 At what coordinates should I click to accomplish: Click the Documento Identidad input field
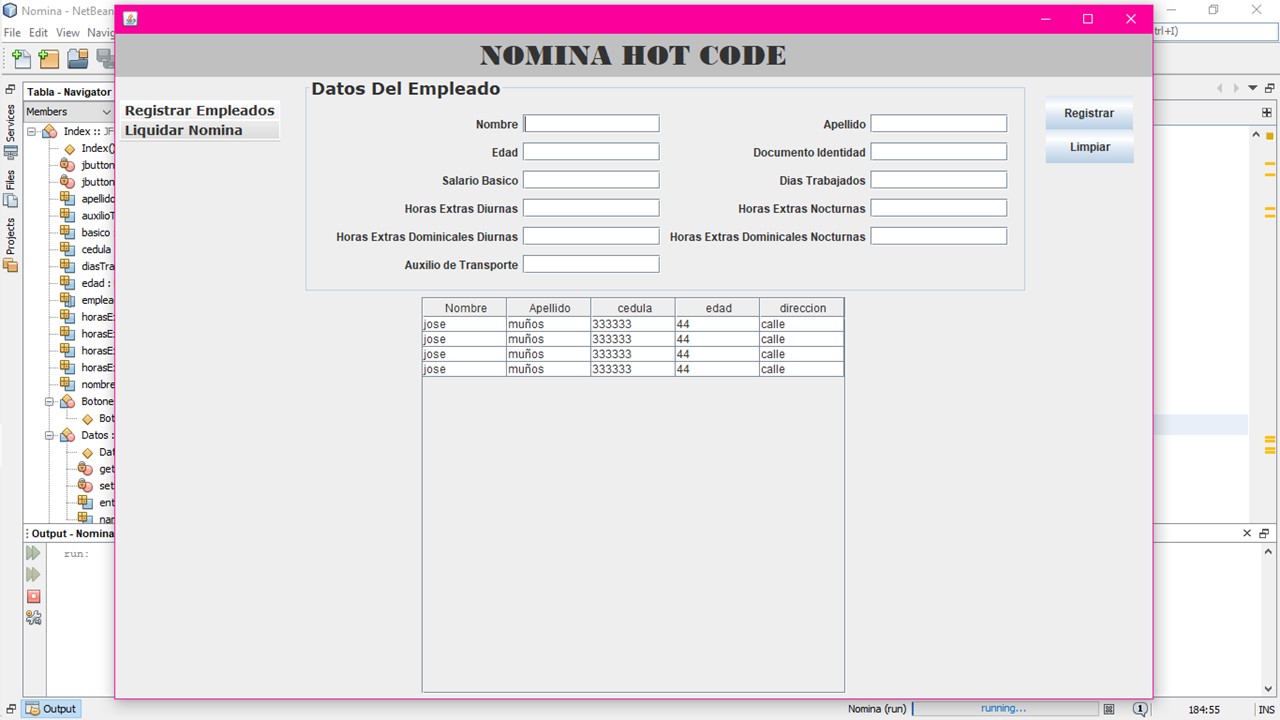coord(939,152)
